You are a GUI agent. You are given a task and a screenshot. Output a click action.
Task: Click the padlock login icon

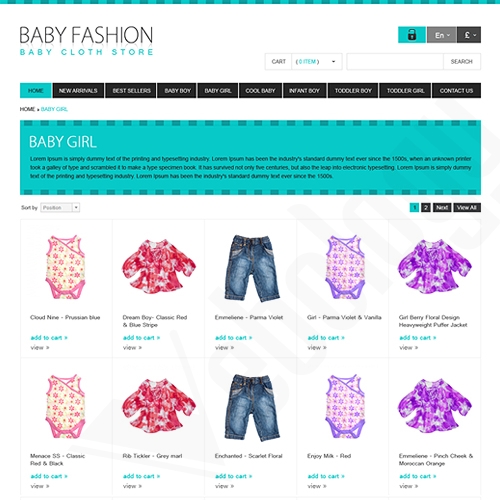coord(412,35)
